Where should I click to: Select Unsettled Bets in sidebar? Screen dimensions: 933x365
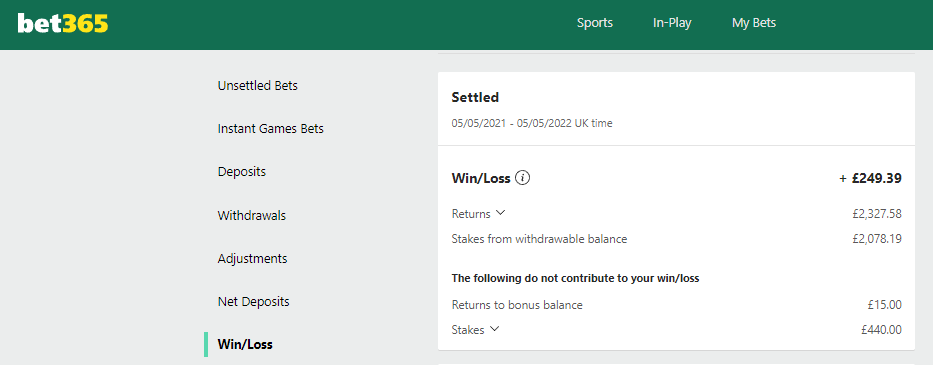pos(258,86)
